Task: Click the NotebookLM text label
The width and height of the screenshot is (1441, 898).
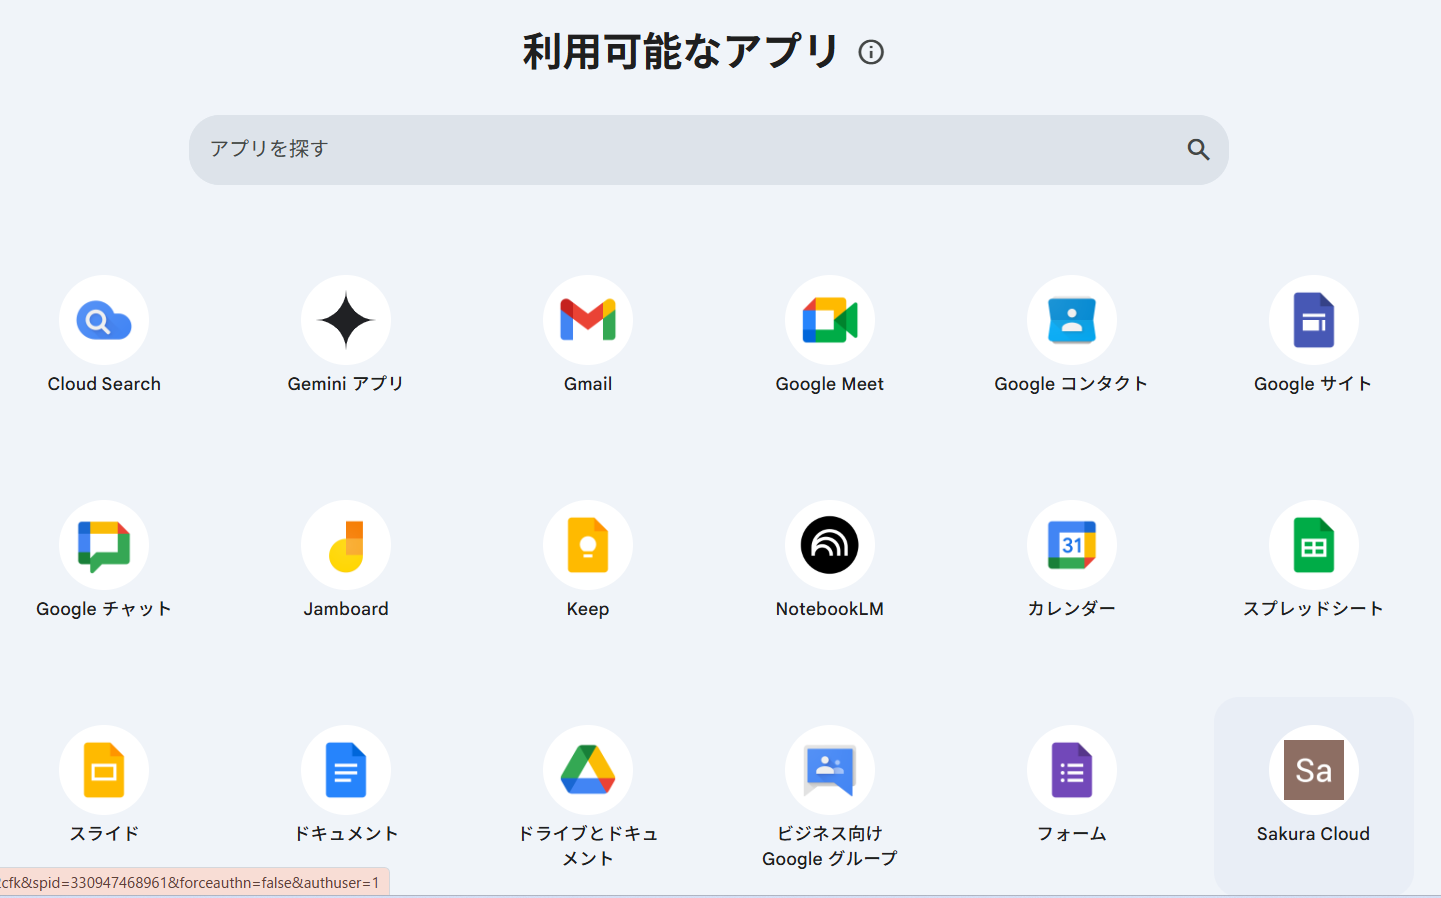Action: (x=830, y=609)
